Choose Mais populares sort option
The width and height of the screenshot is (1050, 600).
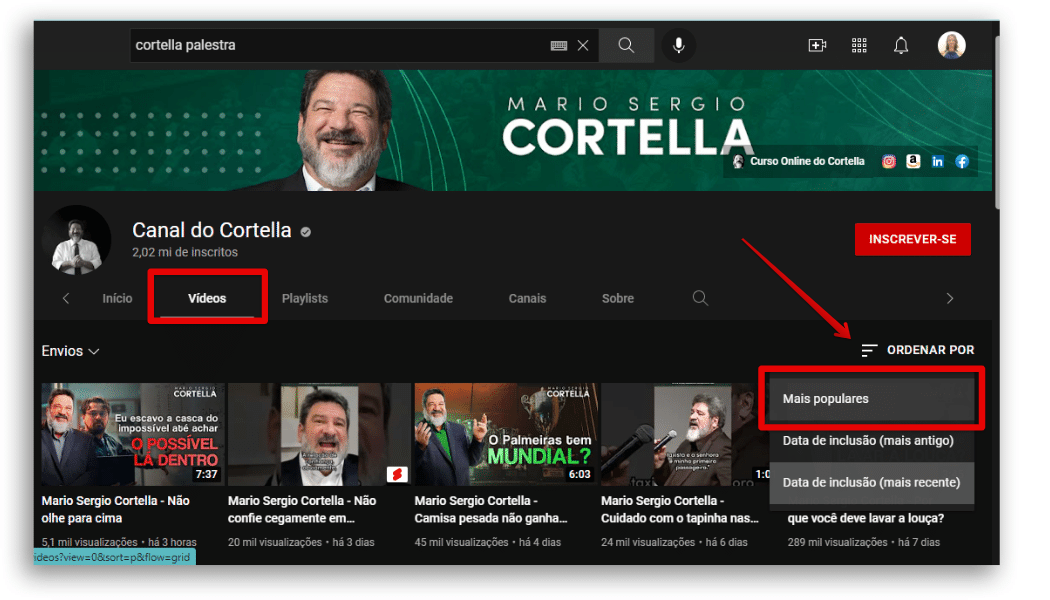[871, 398]
